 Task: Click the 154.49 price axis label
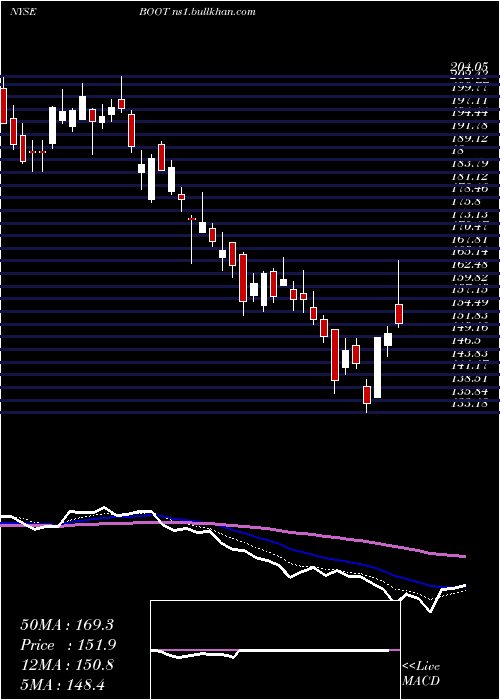click(x=469, y=302)
